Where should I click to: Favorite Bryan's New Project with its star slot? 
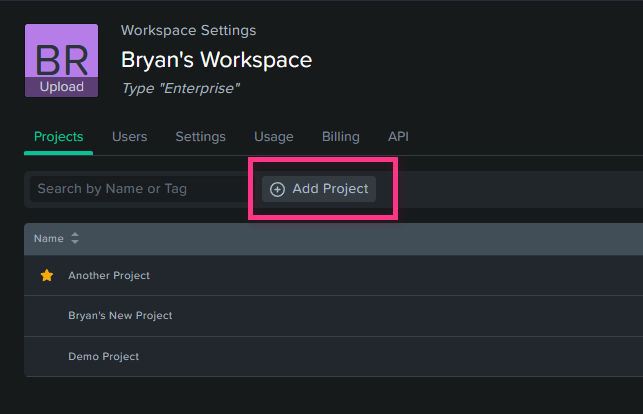[47, 316]
